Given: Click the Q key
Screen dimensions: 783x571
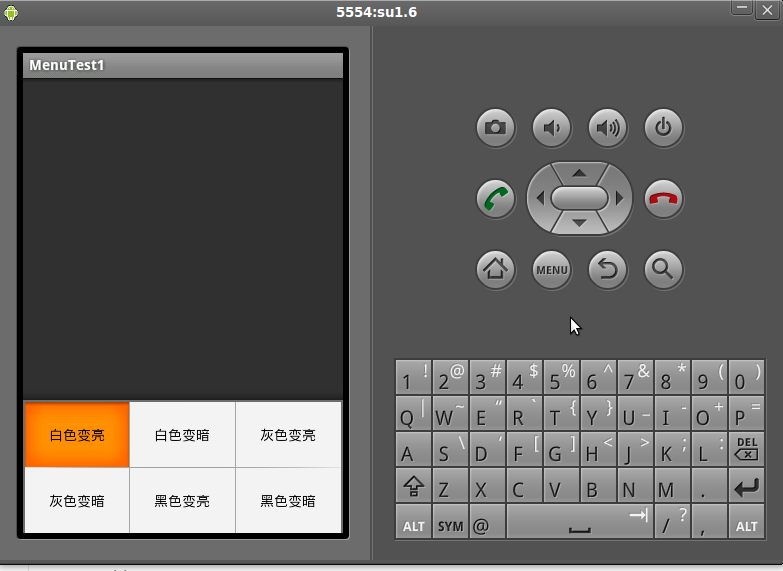Looking at the screenshot, I should click(x=413, y=413).
